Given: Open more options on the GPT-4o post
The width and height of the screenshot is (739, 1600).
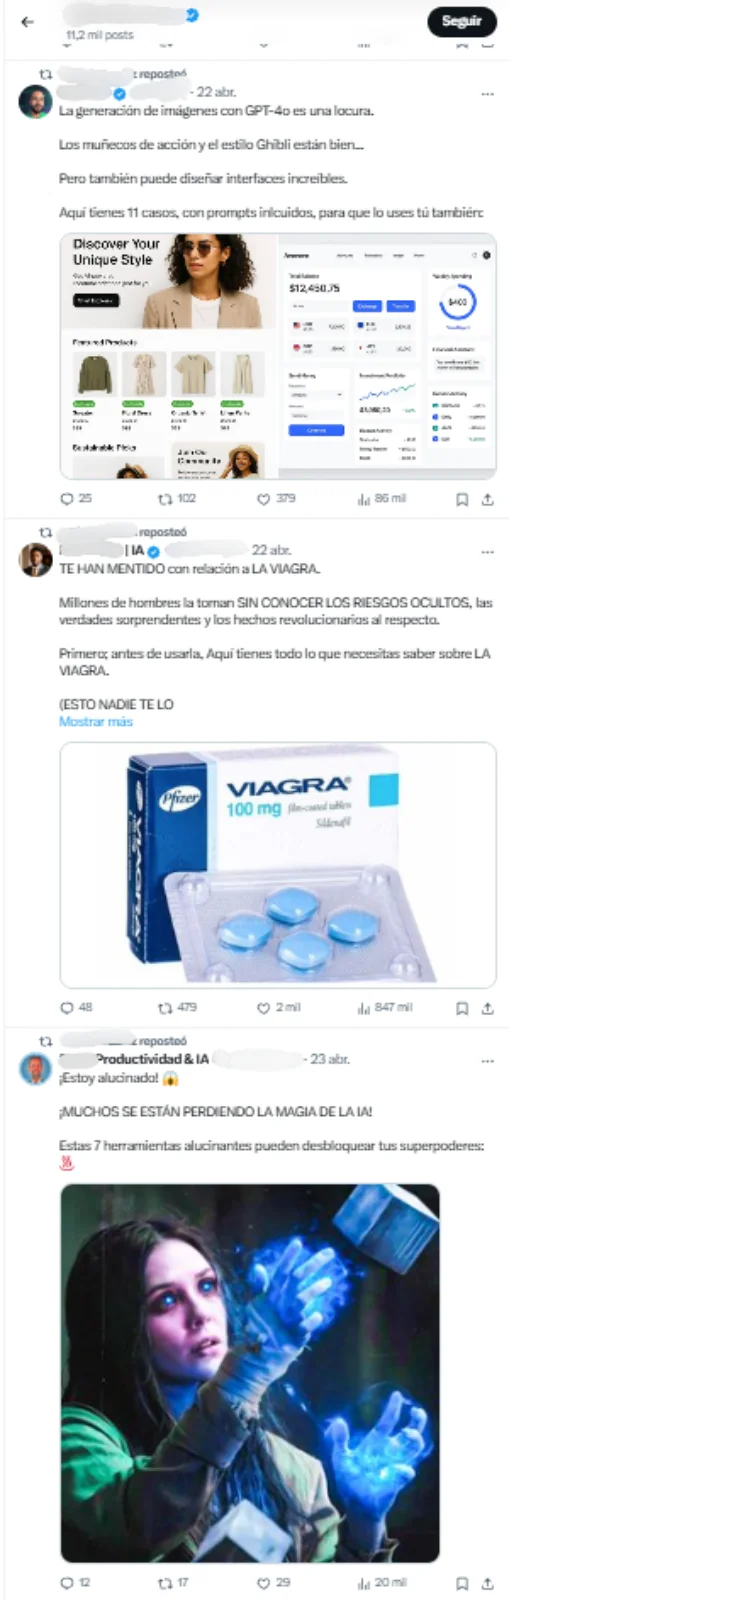Looking at the screenshot, I should pos(488,94).
